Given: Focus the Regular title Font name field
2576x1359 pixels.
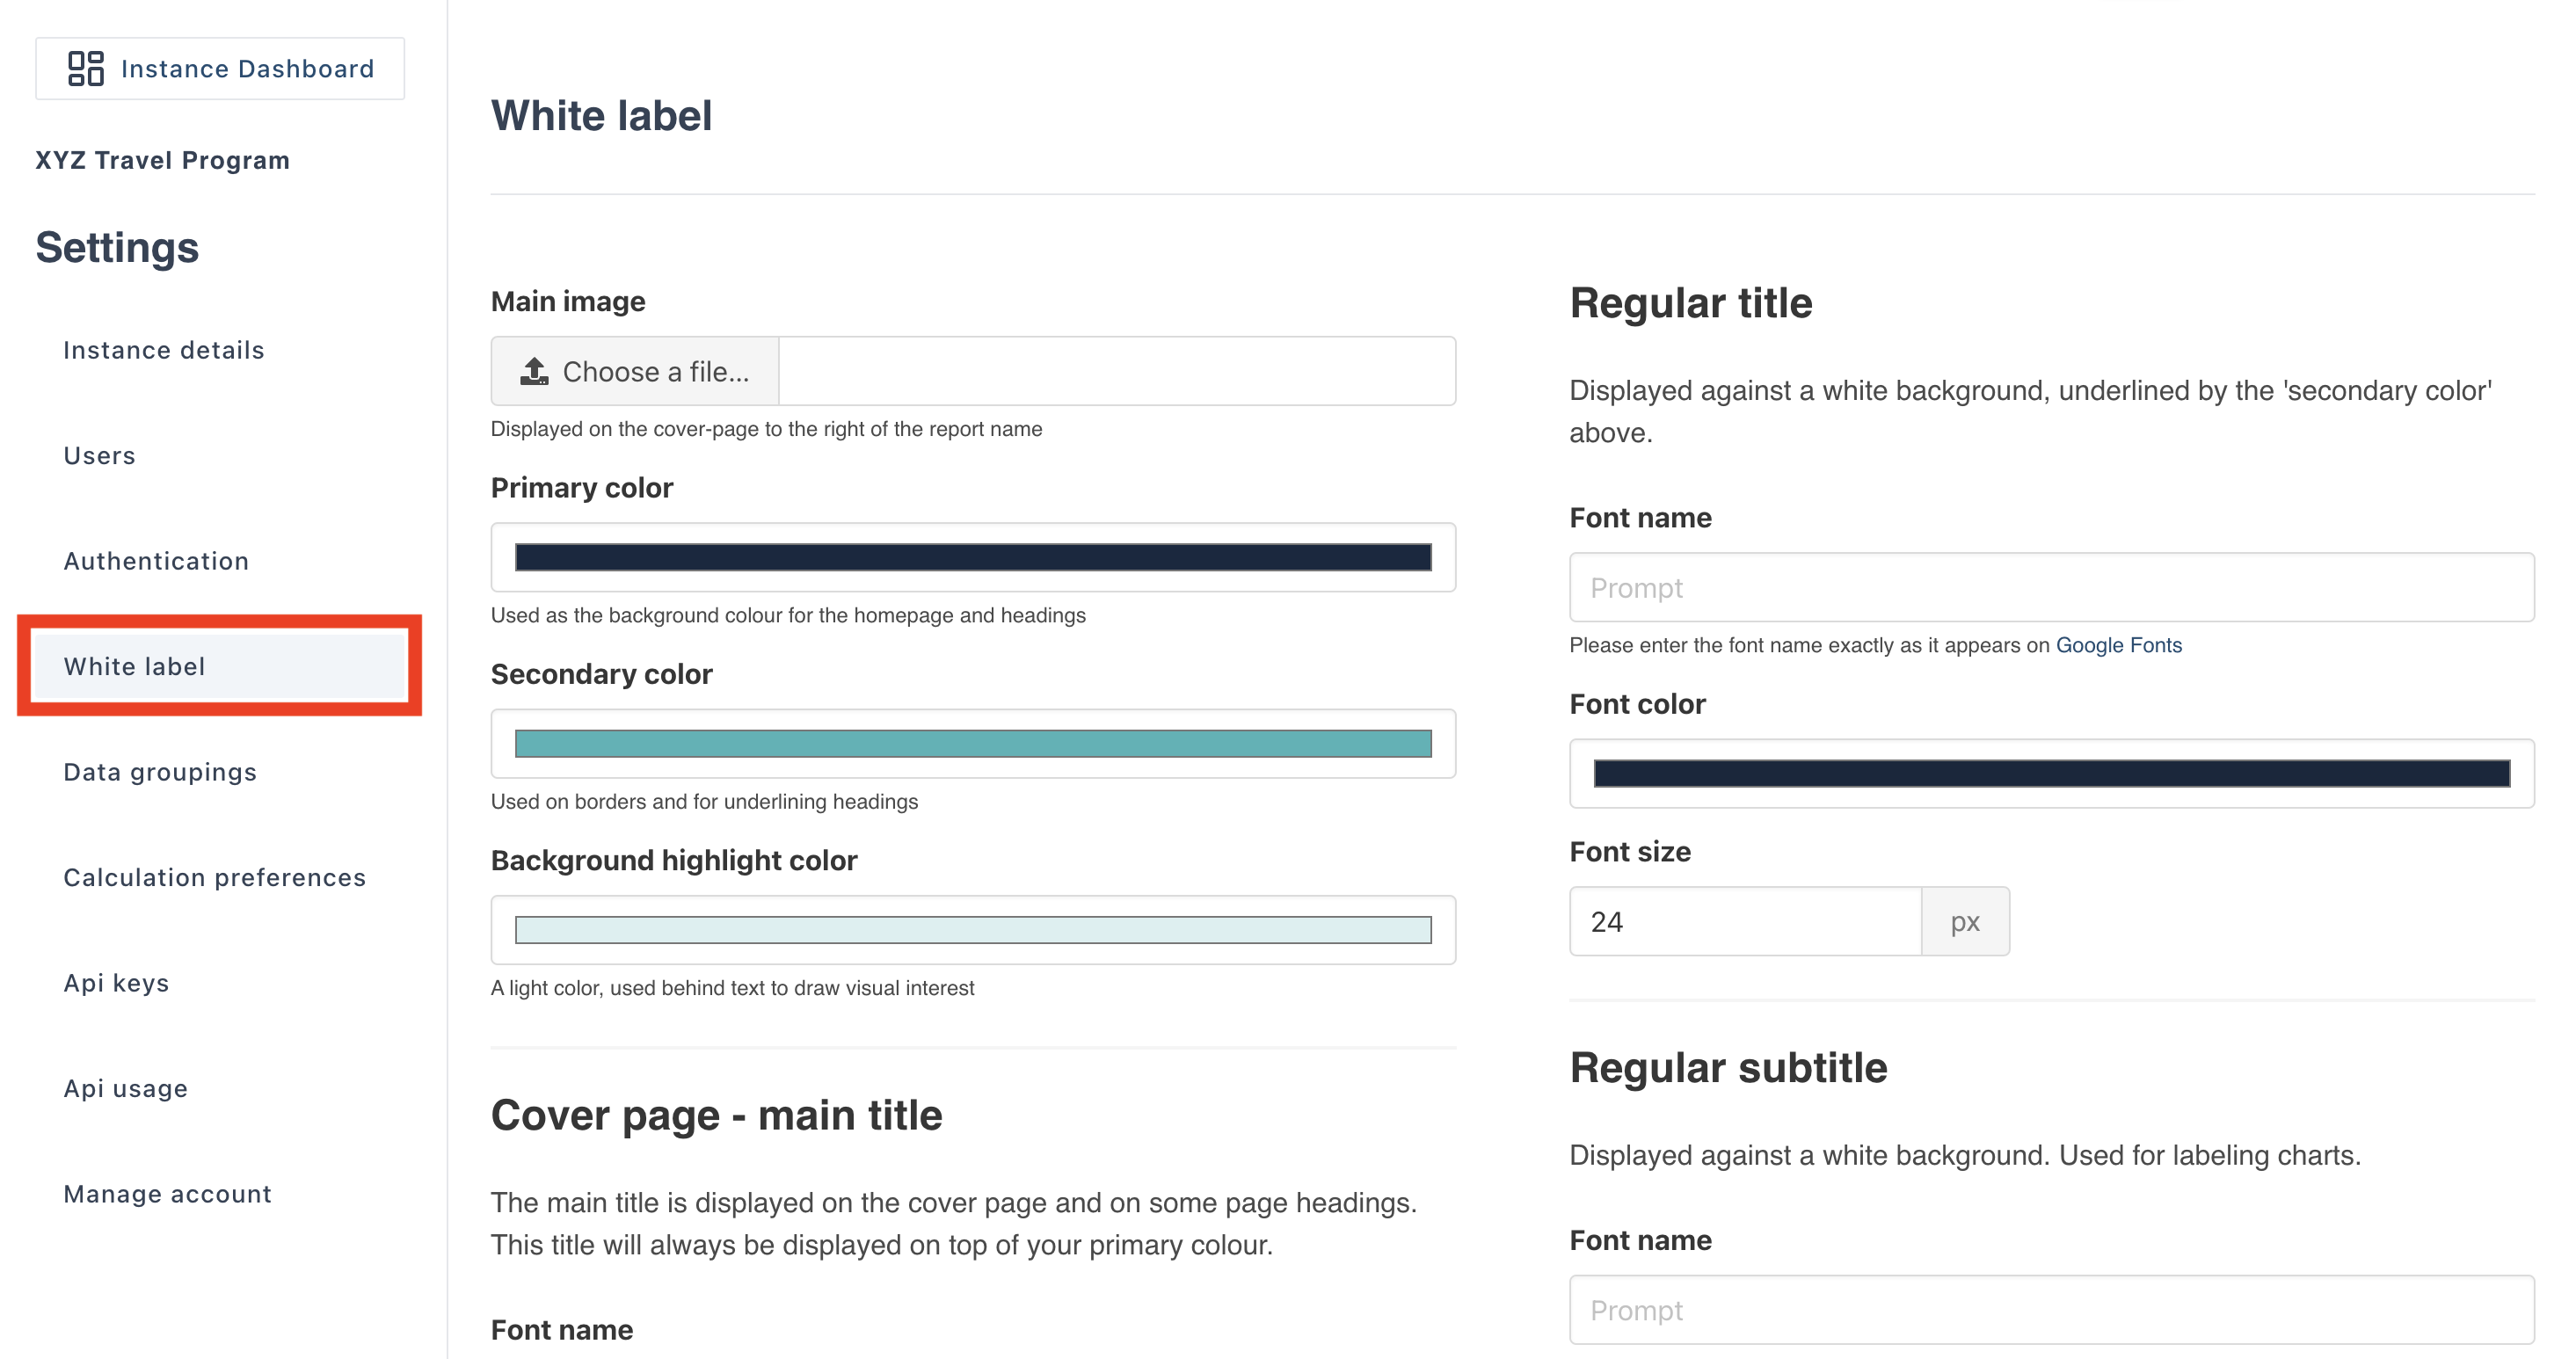Looking at the screenshot, I should coord(2051,588).
